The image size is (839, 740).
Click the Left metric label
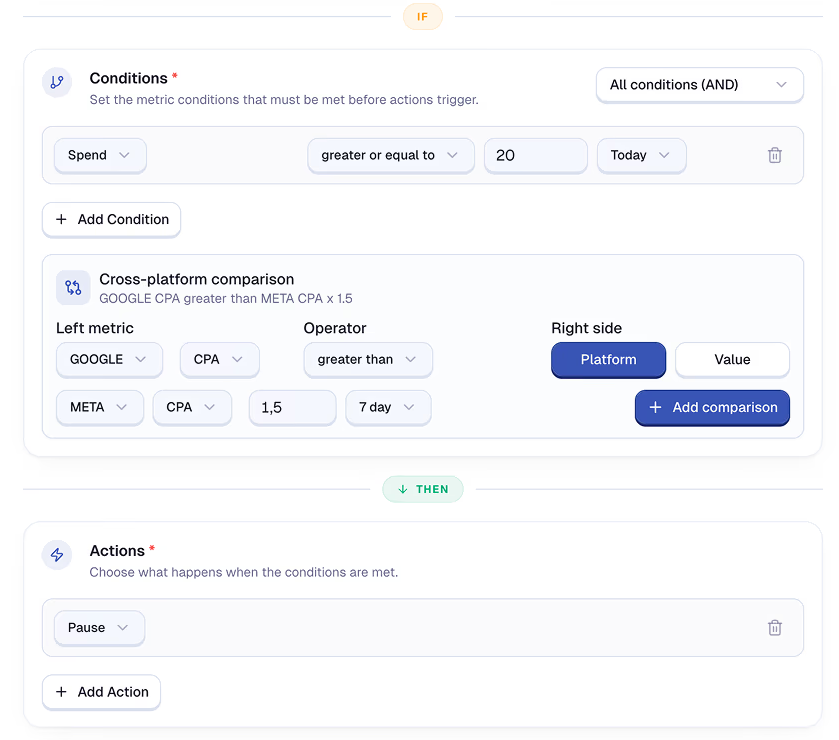pos(95,328)
